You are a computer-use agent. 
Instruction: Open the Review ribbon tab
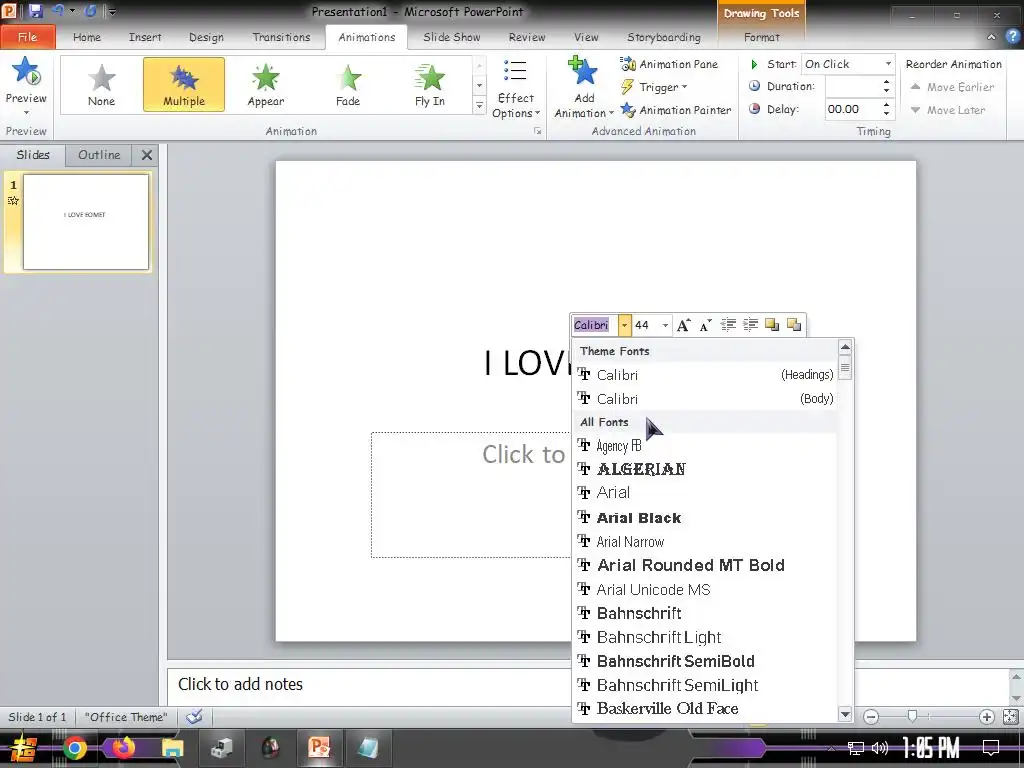pyautogui.click(x=527, y=37)
